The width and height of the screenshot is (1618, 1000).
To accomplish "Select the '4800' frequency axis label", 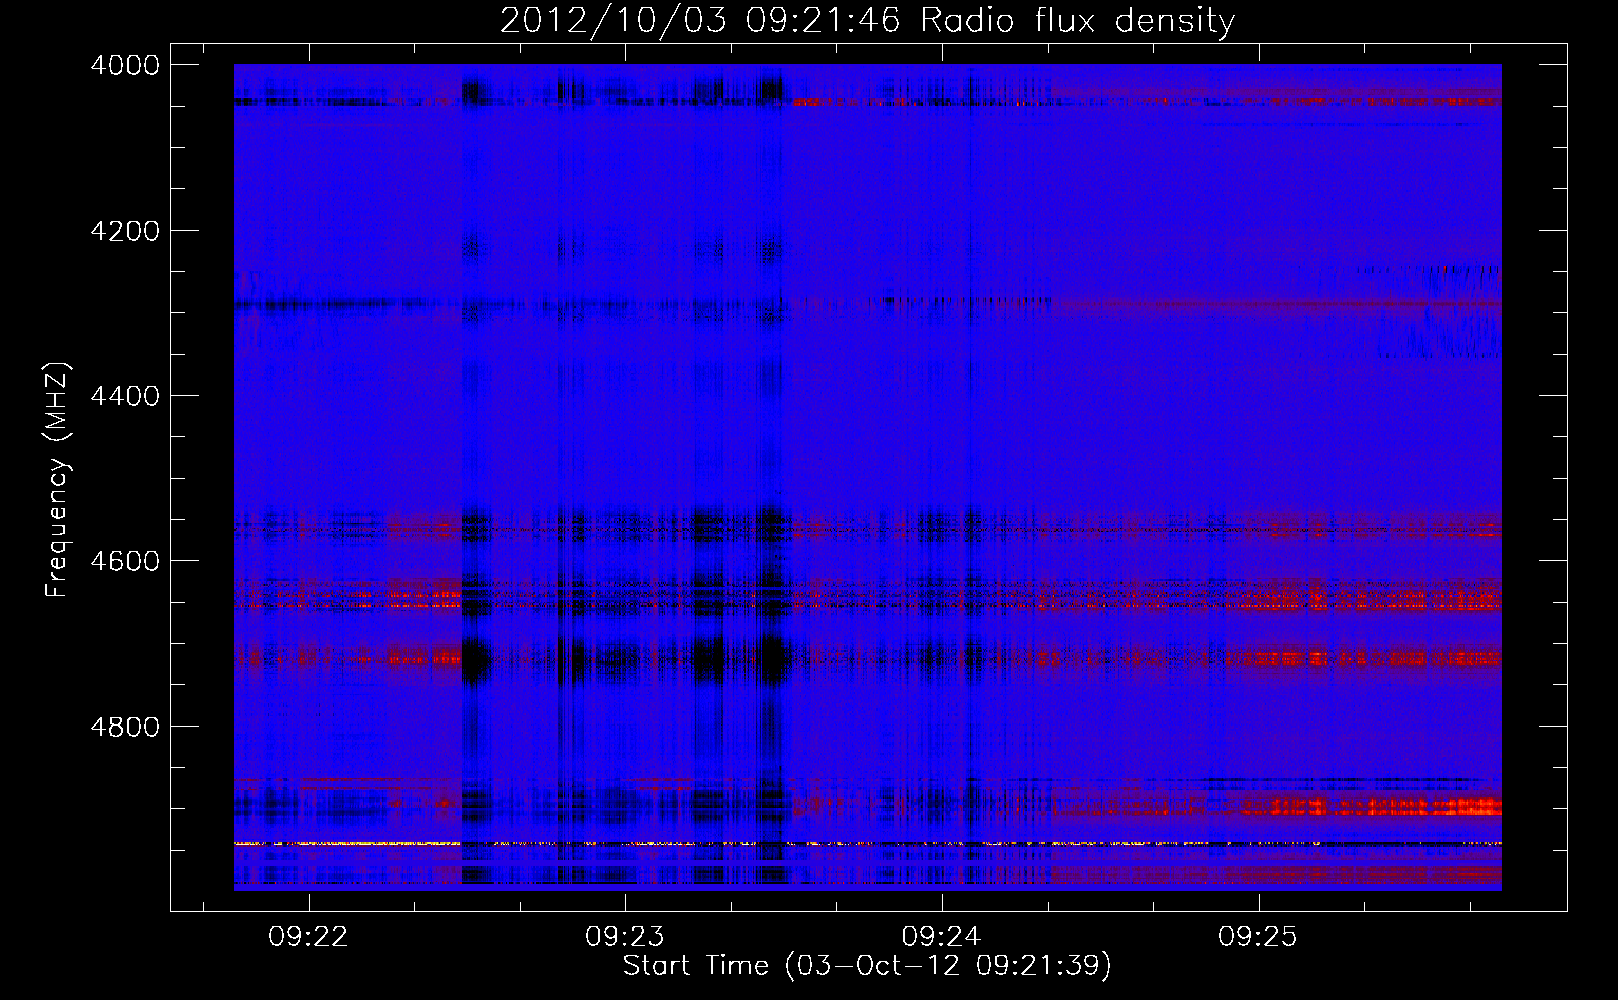I will 125,726.
